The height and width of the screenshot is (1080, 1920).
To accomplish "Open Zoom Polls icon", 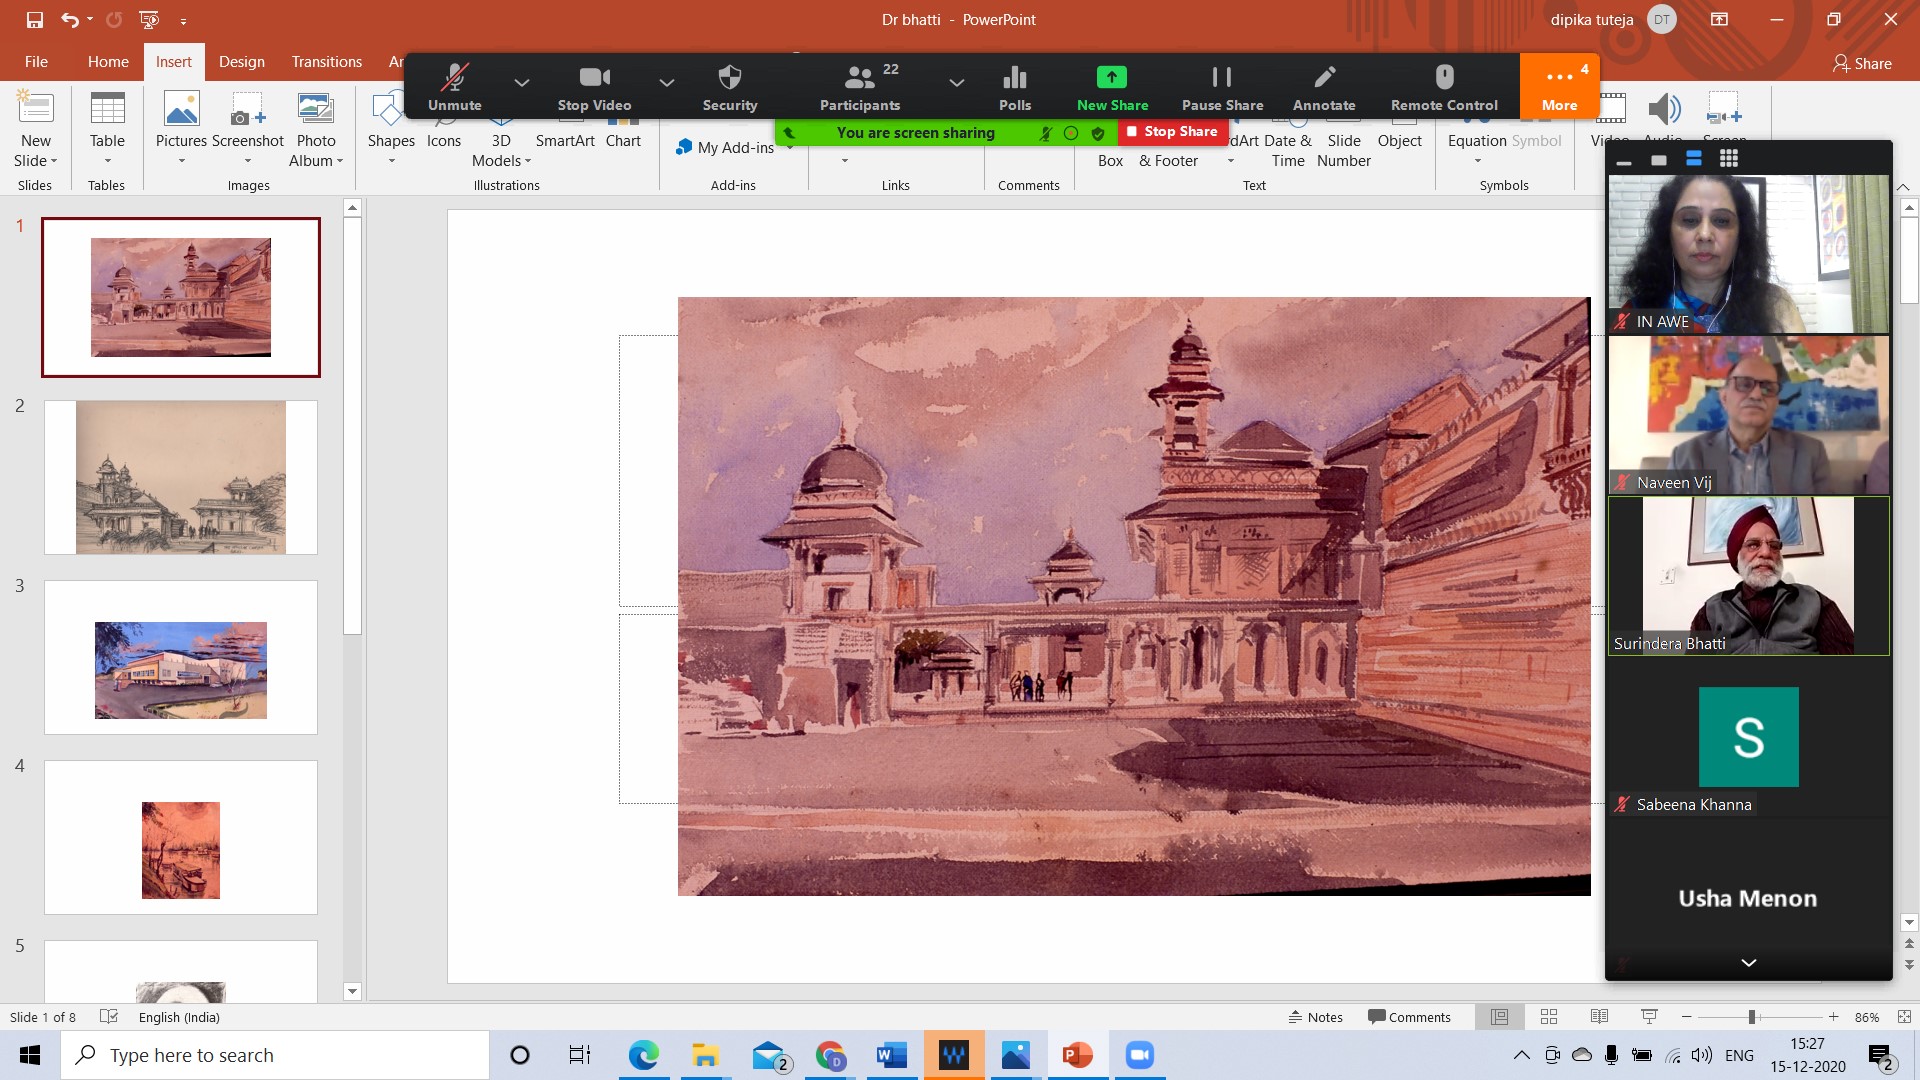I will tap(1014, 78).
